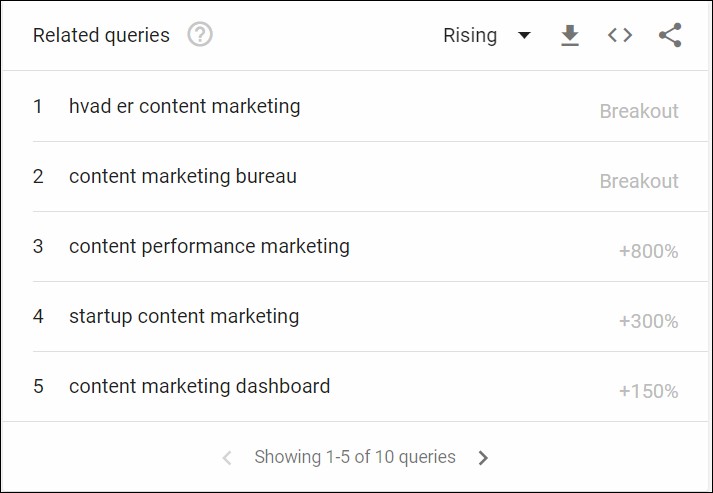This screenshot has height=493, width=713.
Task: Select content marketing bureau query
Action: [x=182, y=176]
